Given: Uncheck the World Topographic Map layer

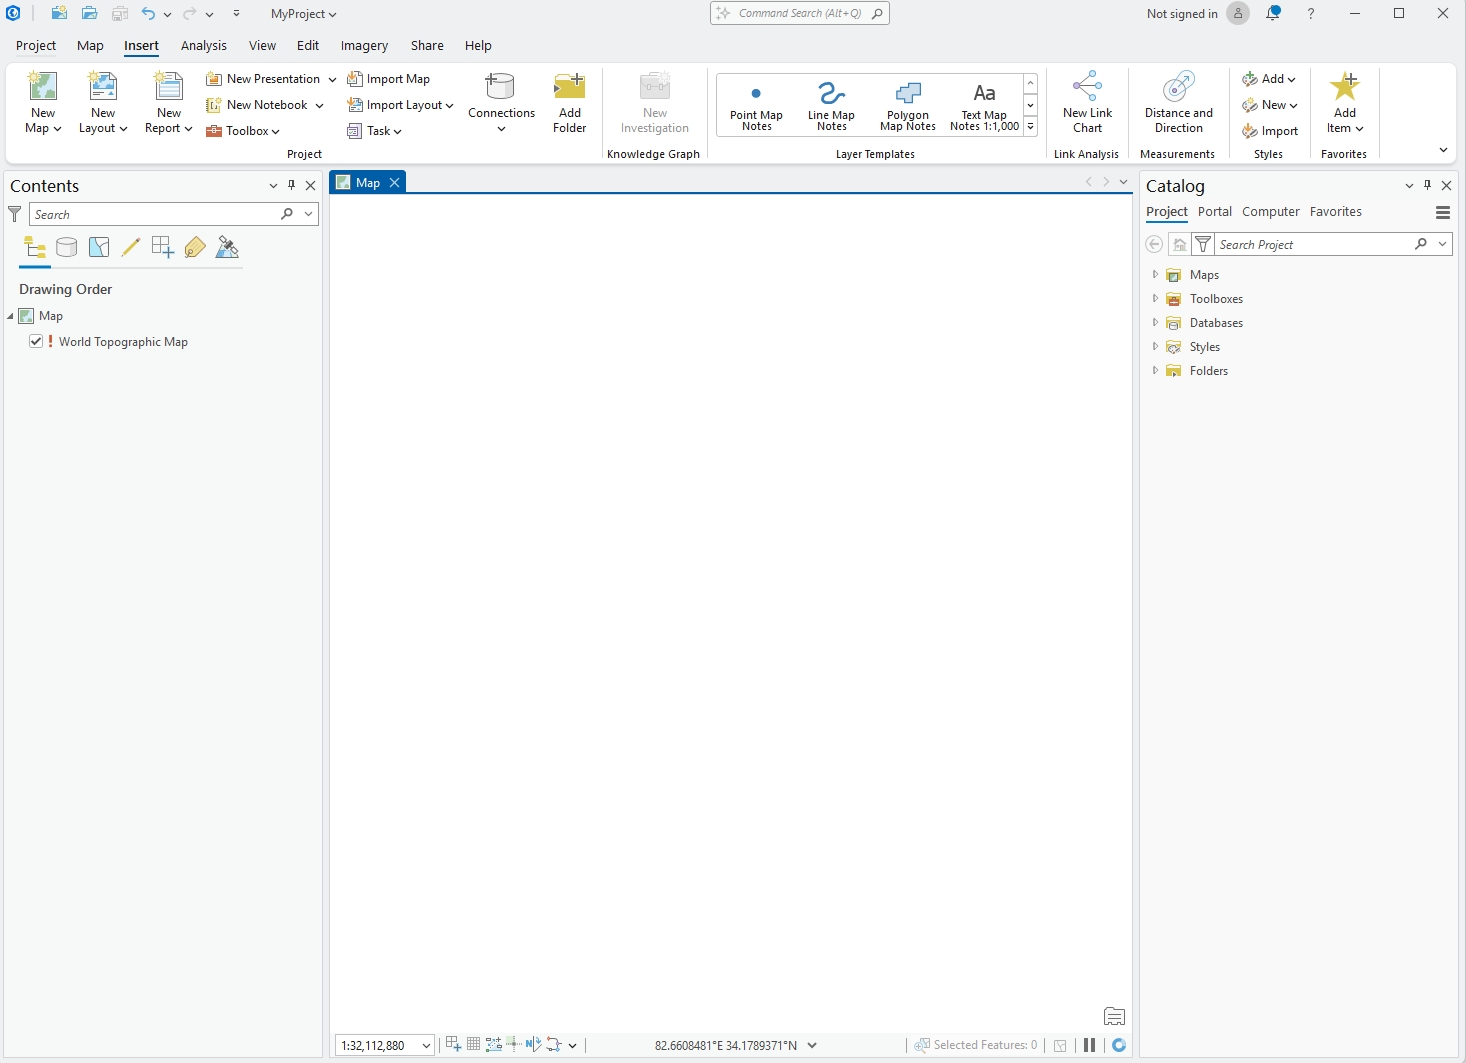Looking at the screenshot, I should [x=36, y=342].
